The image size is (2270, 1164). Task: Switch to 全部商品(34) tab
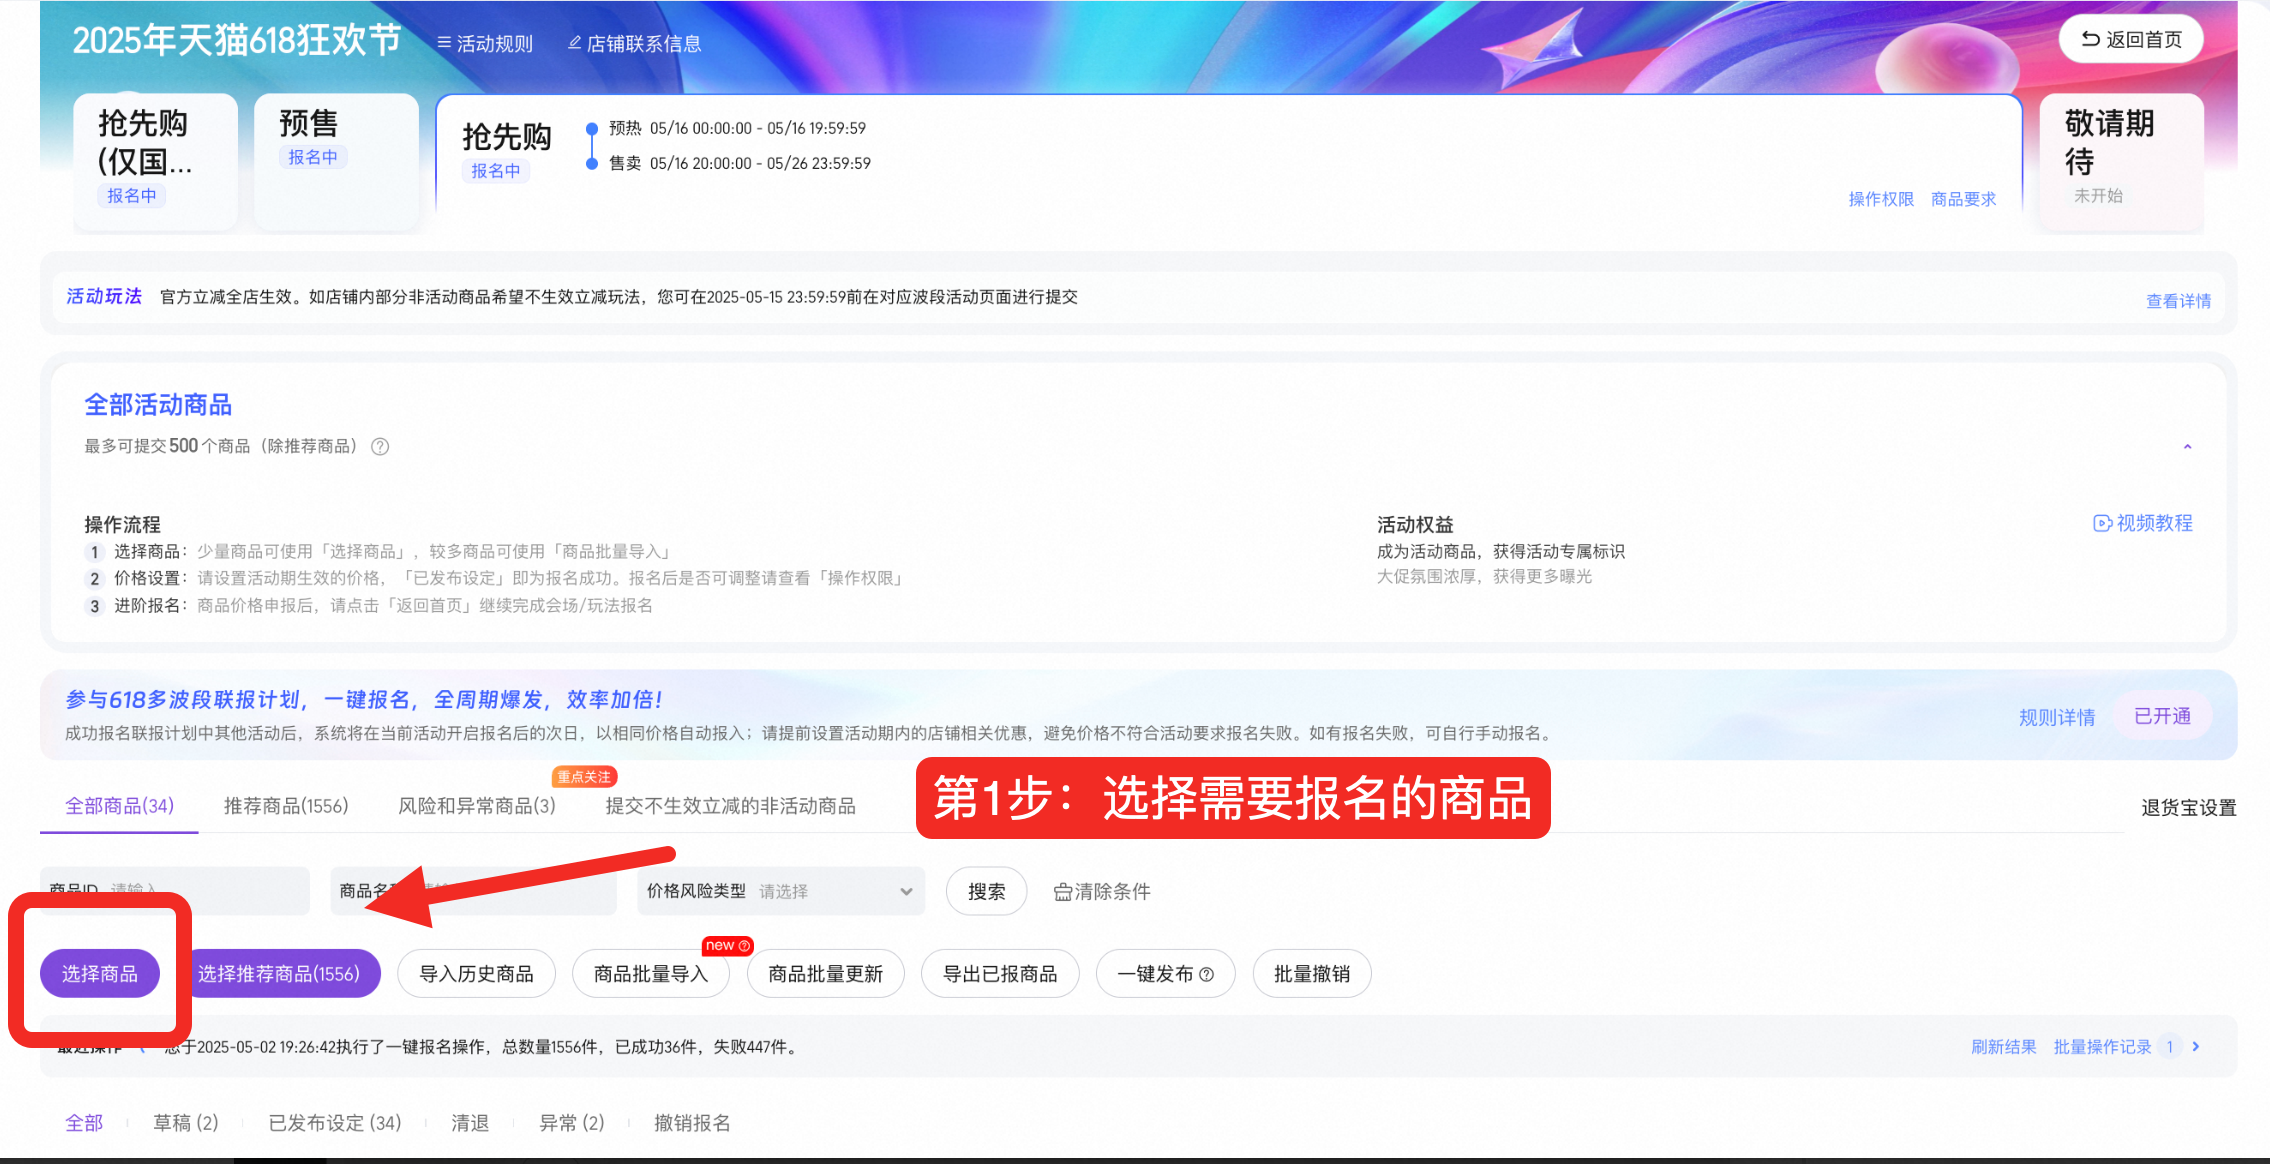pos(119,806)
